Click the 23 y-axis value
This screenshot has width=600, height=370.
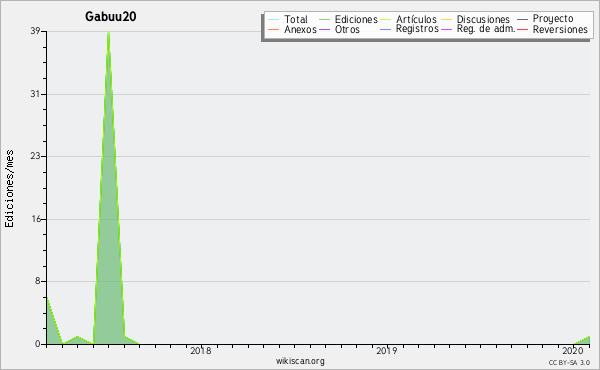click(x=36, y=156)
